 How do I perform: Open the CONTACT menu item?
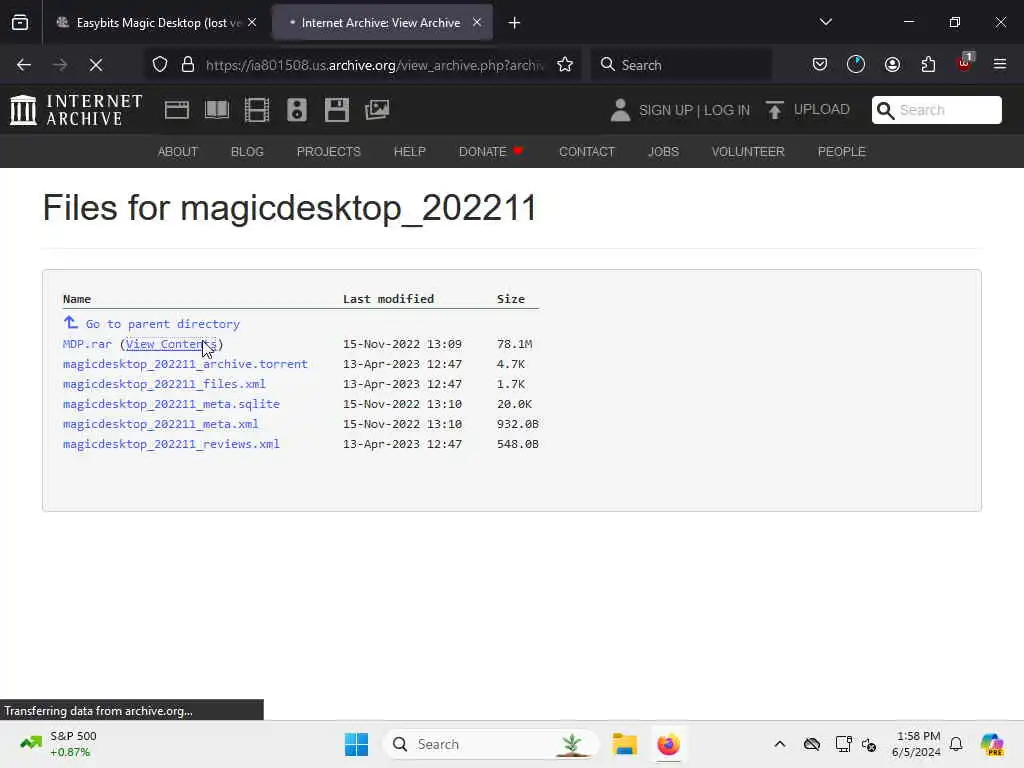tap(587, 152)
